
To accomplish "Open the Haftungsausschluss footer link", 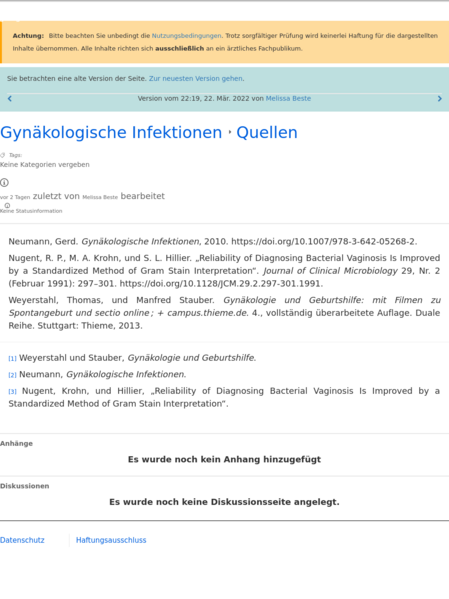I will click(x=111, y=540).
